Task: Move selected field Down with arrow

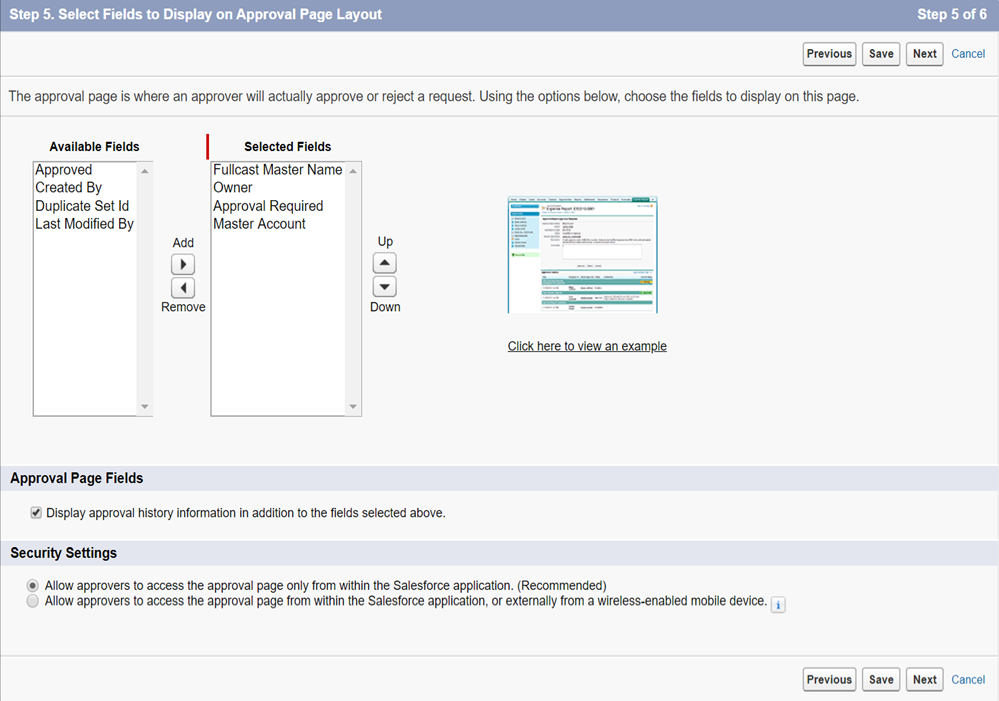Action: [x=385, y=287]
